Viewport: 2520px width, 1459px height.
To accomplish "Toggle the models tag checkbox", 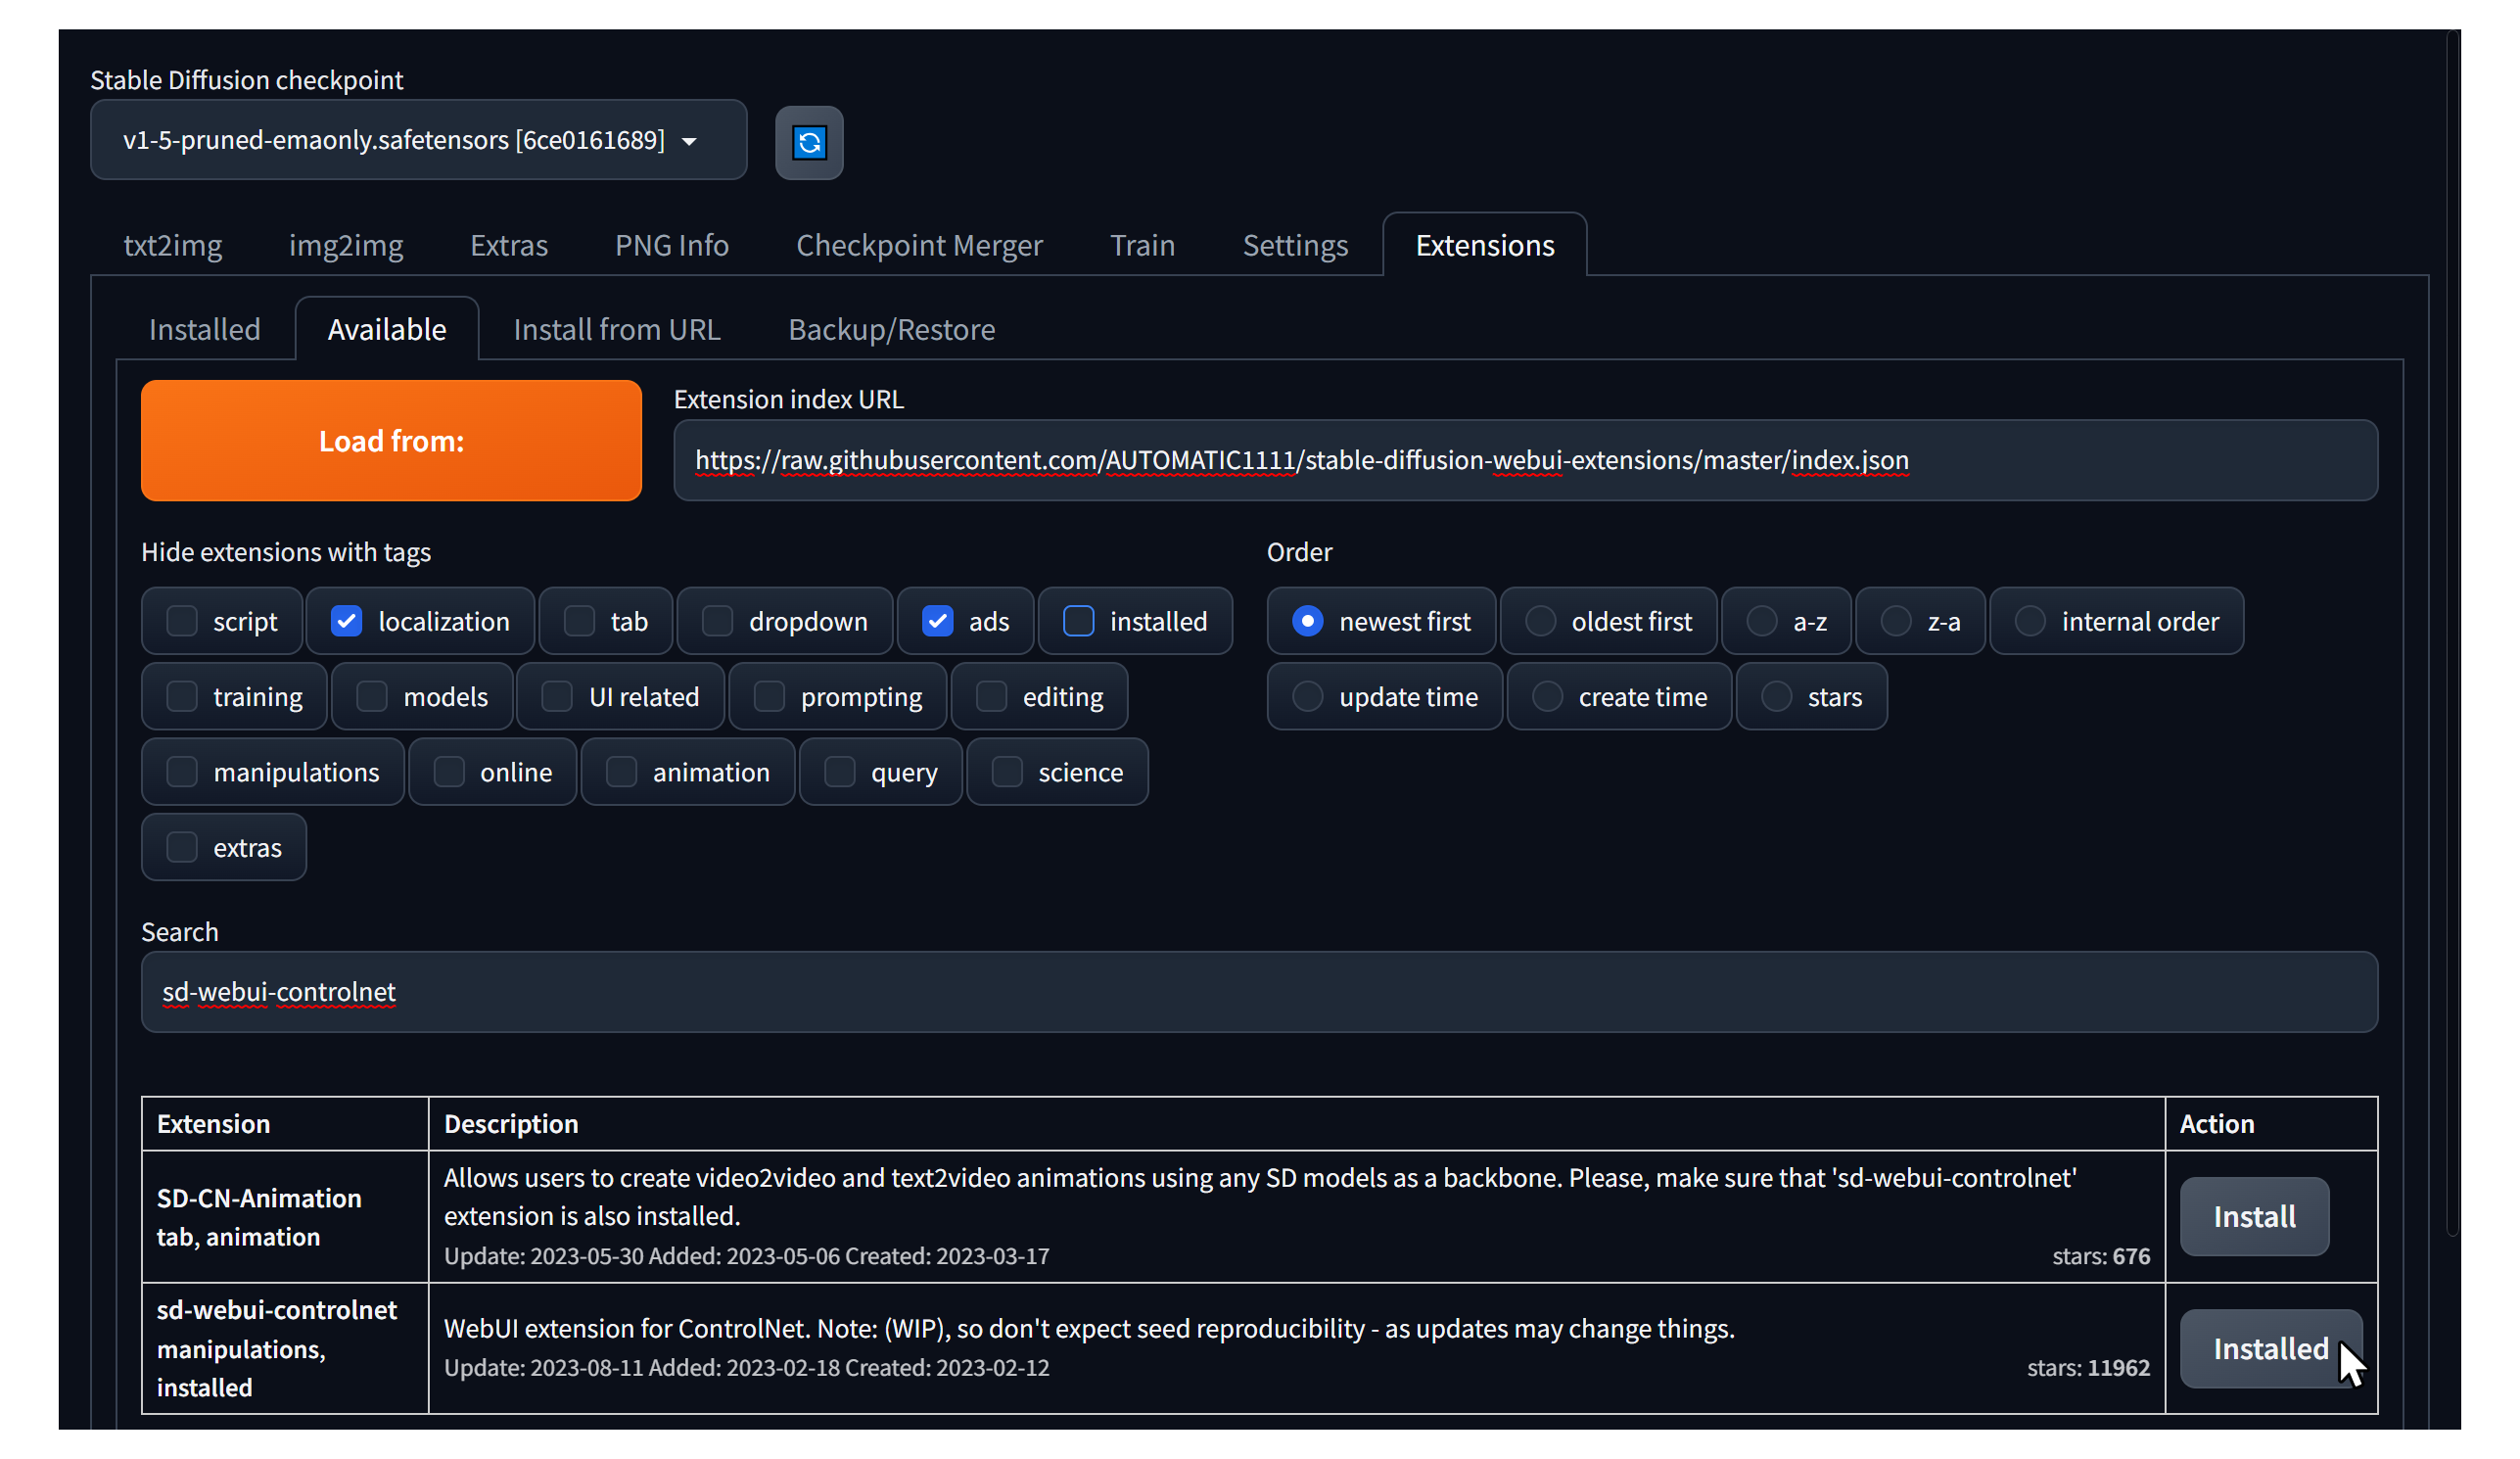I will (371, 696).
